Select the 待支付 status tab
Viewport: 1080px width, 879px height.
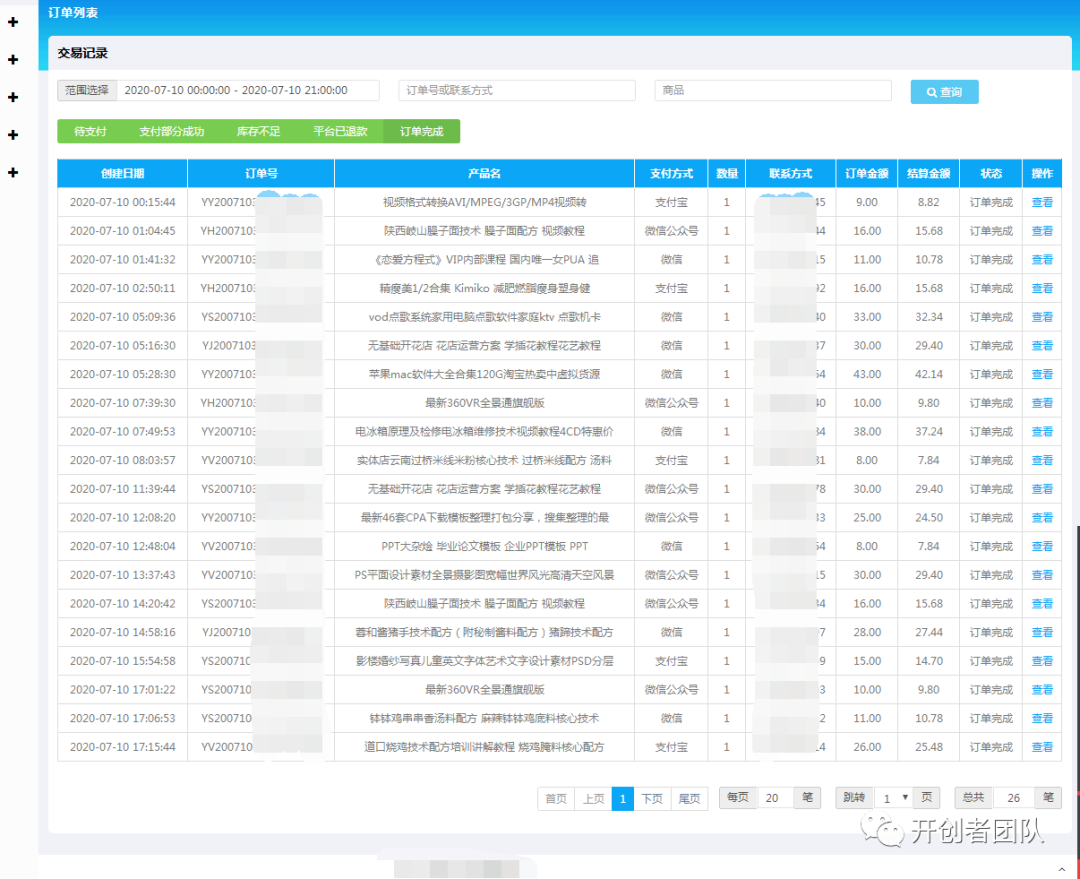[x=90, y=131]
